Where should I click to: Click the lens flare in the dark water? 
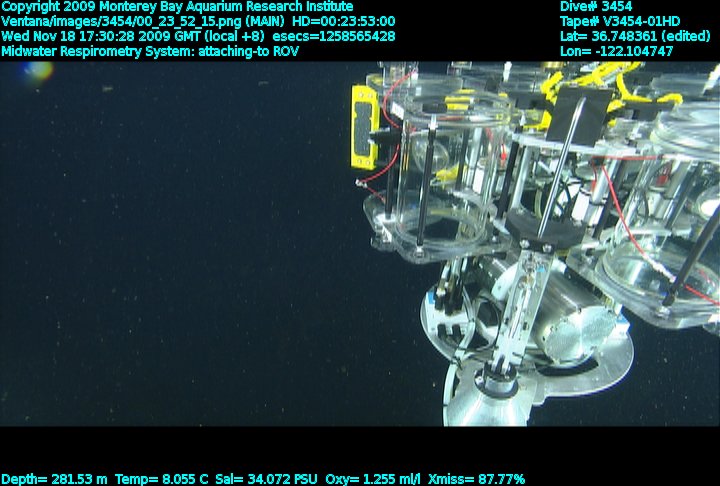point(37,71)
